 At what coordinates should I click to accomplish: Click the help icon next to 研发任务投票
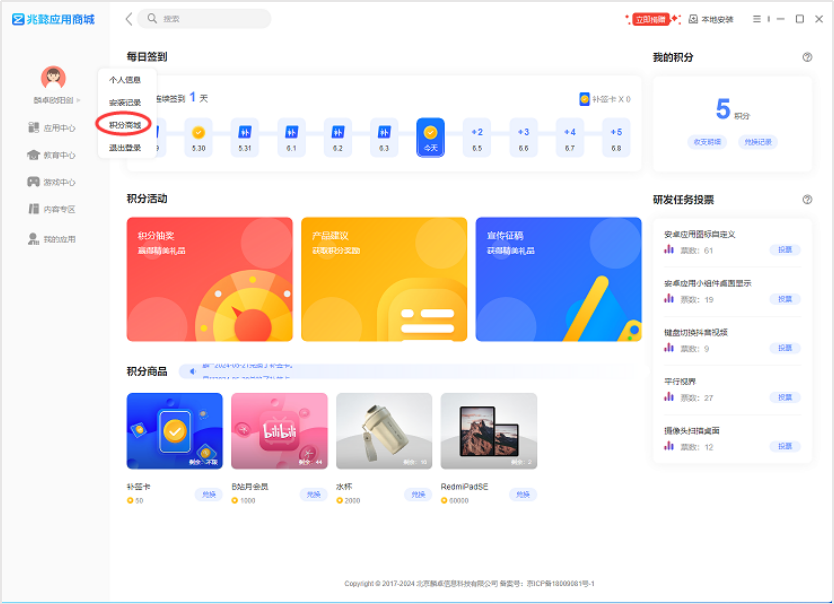click(x=807, y=200)
